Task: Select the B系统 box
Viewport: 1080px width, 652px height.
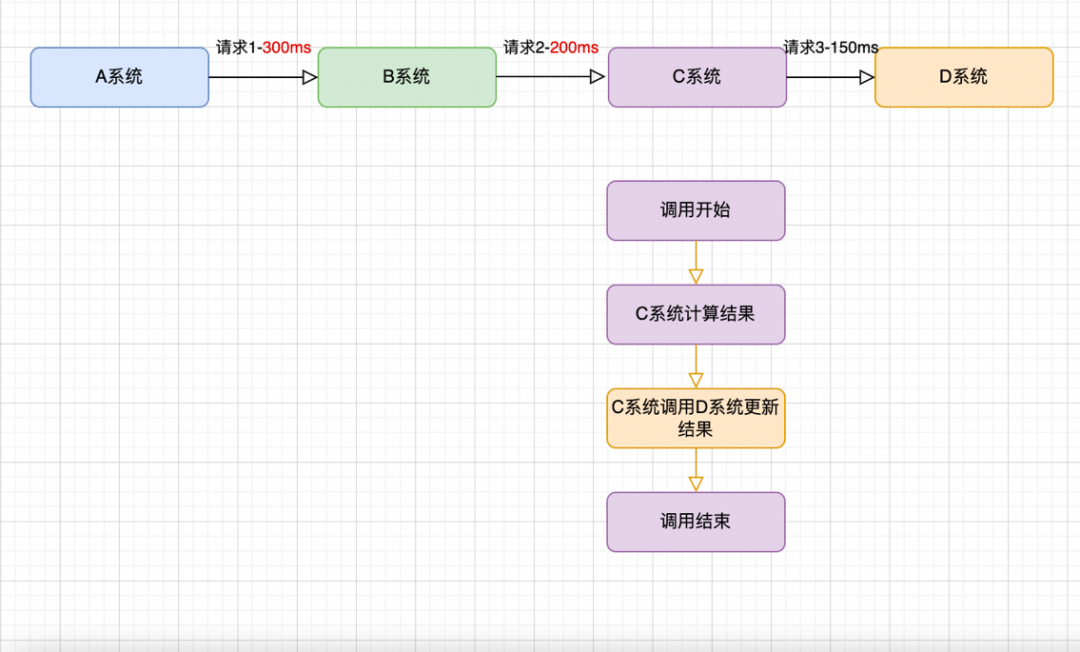Action: point(406,77)
